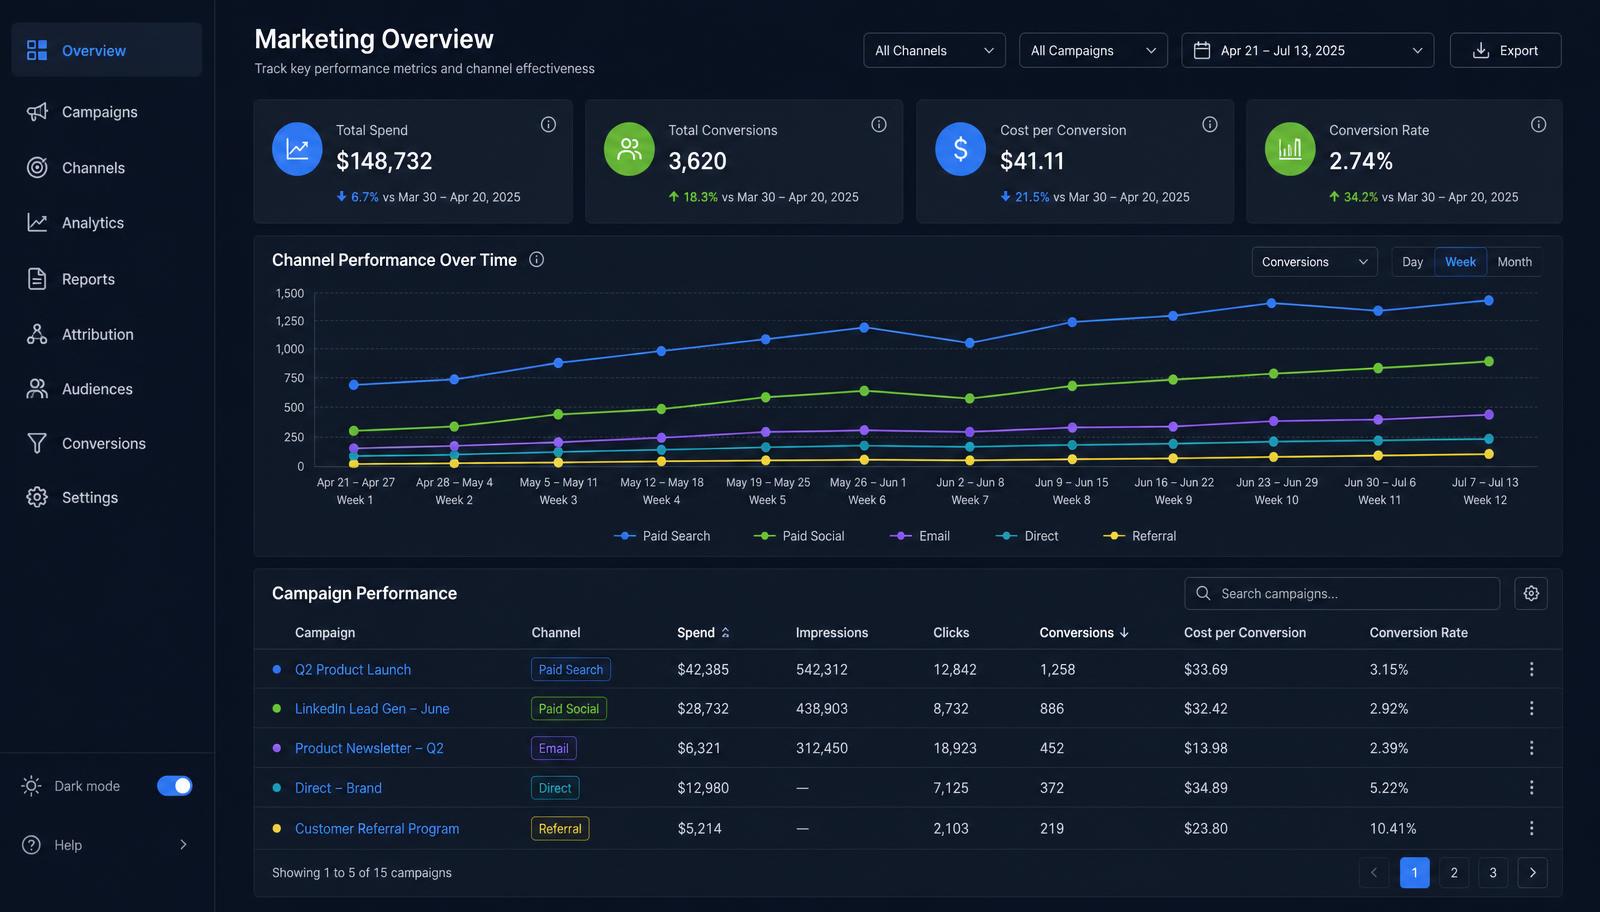Switch chart to Week view
The image size is (1600, 912).
point(1460,262)
